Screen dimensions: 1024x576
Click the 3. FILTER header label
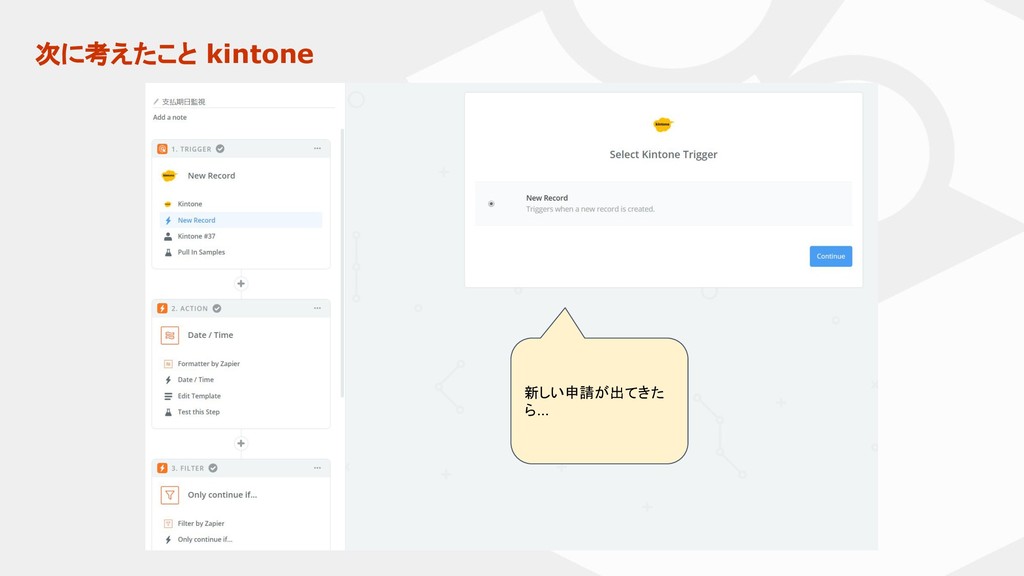pyautogui.click(x=187, y=468)
